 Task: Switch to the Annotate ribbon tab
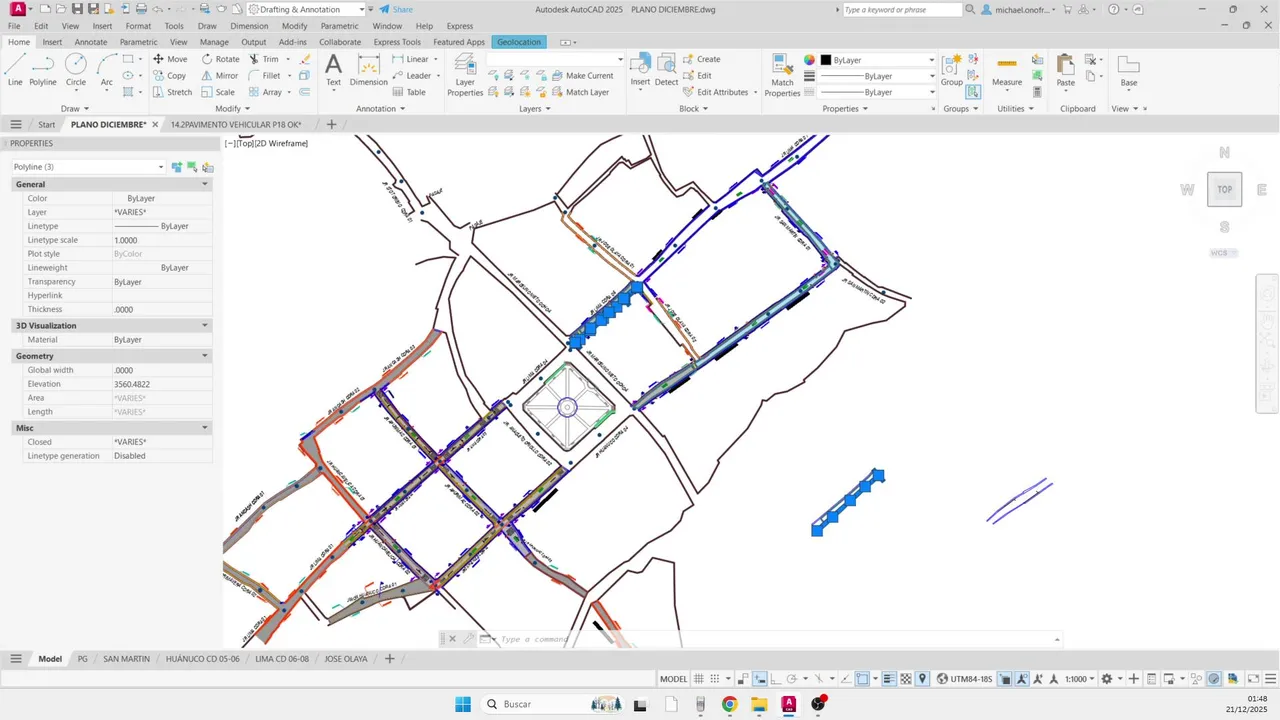[91, 42]
